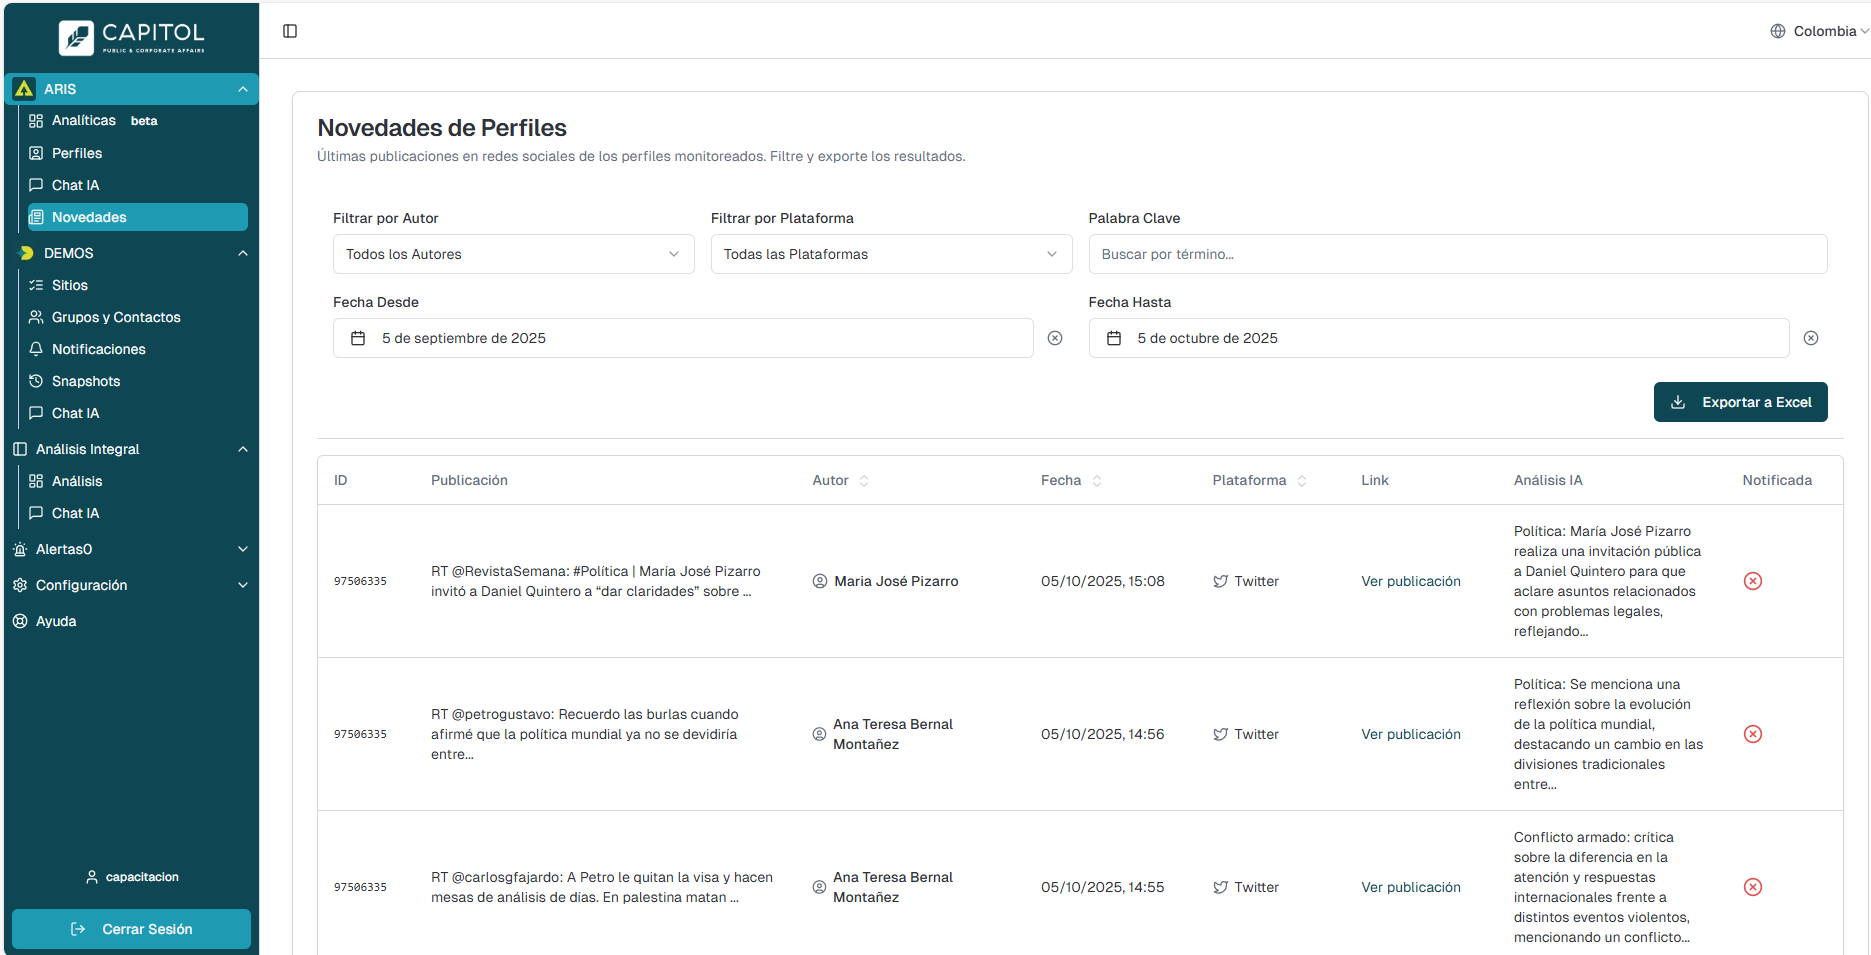Toggle notified status for 14:56 post
Image resolution: width=1871 pixels, height=955 pixels.
(1752, 734)
